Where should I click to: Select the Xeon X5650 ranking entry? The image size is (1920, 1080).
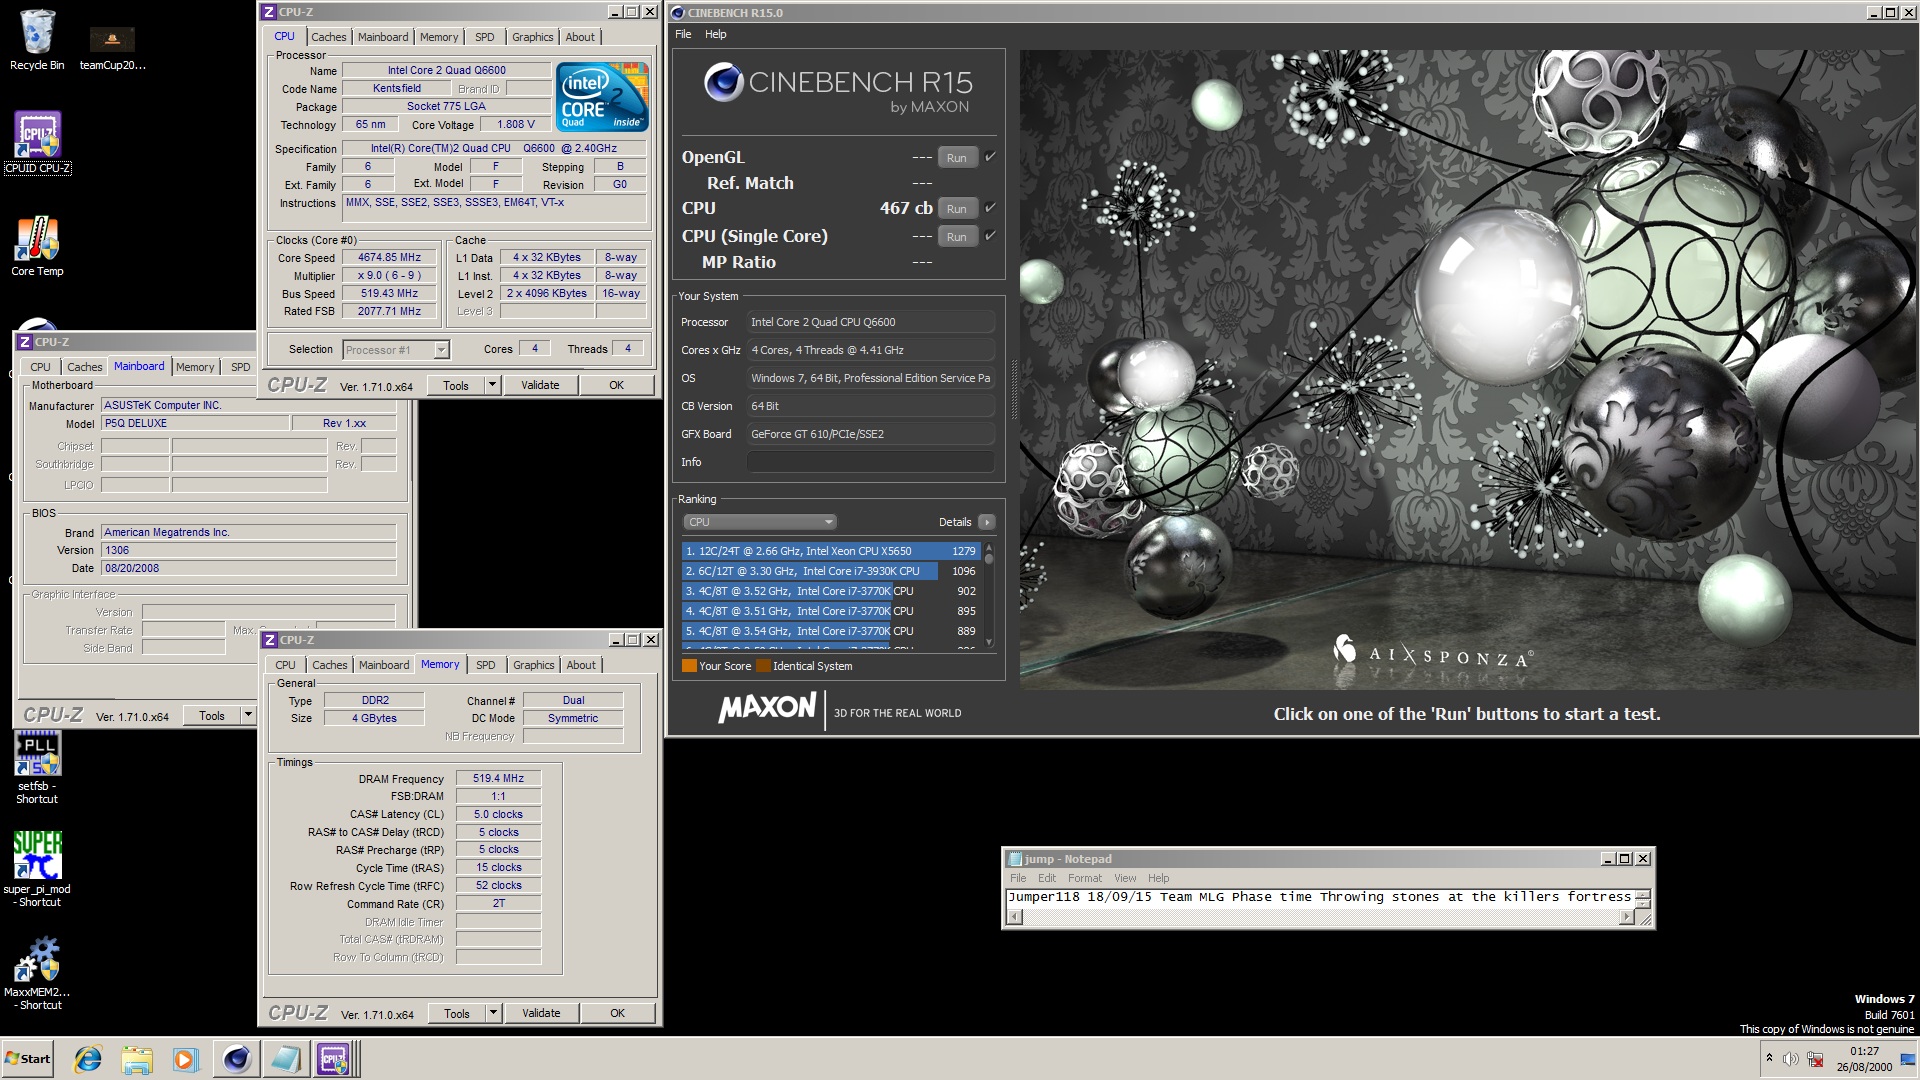pos(831,551)
